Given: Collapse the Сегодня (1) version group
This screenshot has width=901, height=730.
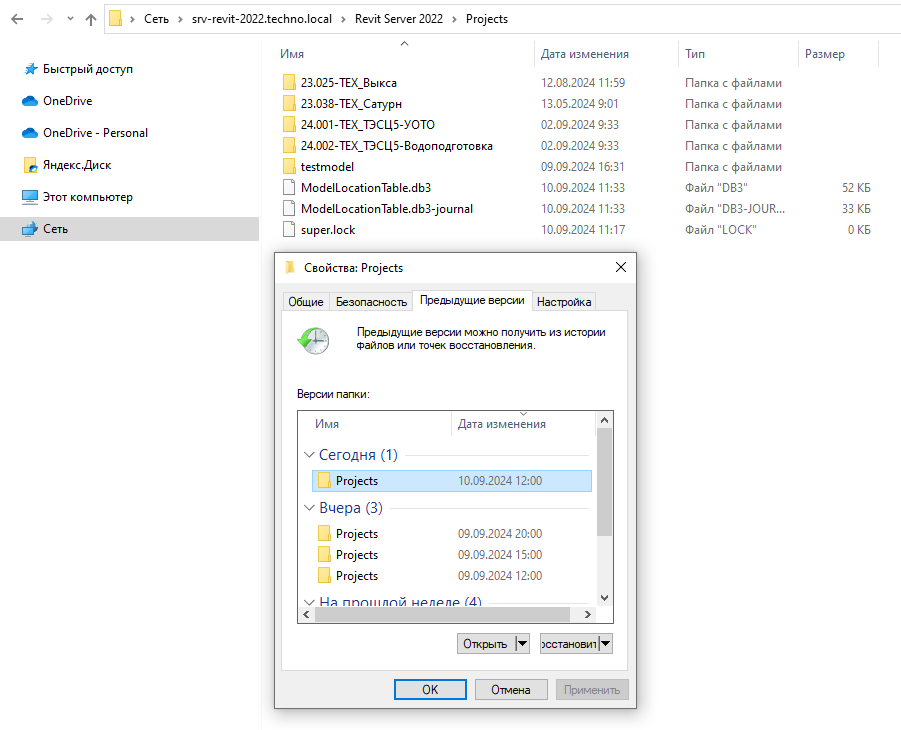Looking at the screenshot, I should pyautogui.click(x=309, y=455).
